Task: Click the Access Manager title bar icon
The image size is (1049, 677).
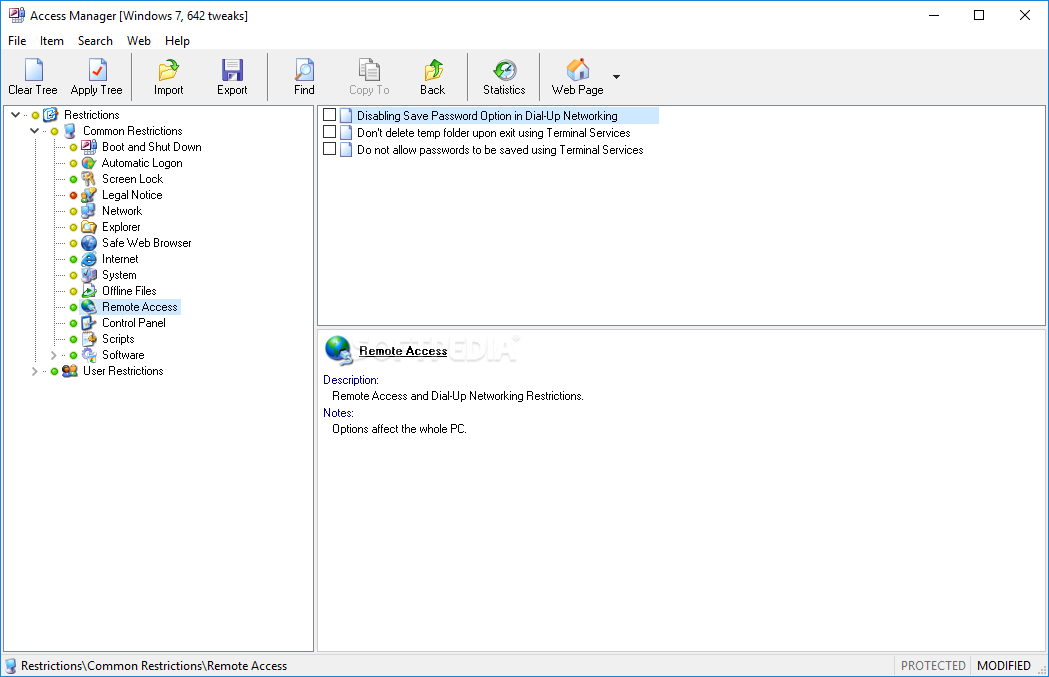Action: coord(17,15)
